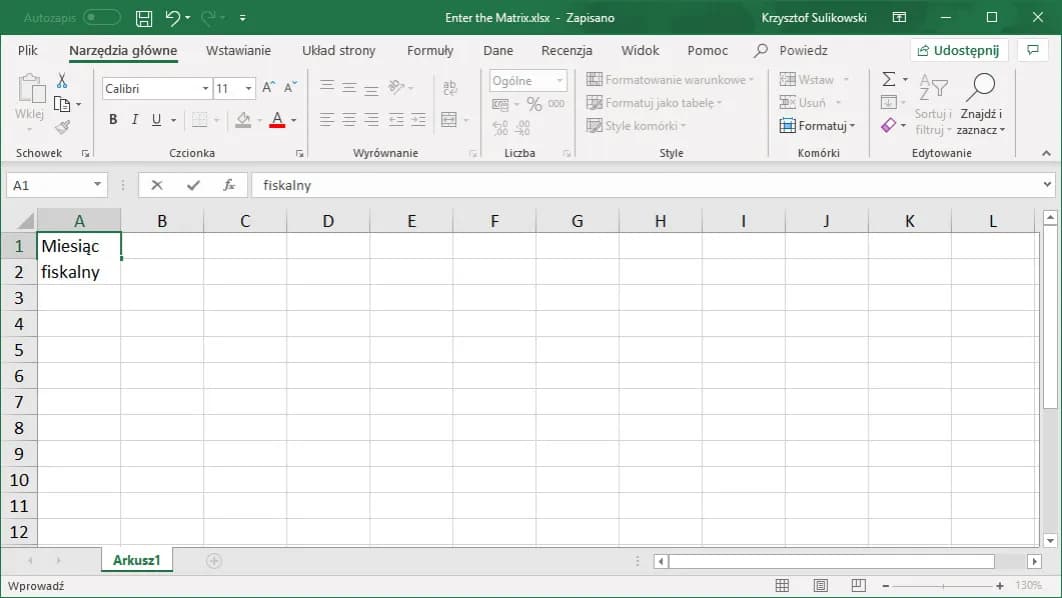Toggle the Autozapis switch
The height and width of the screenshot is (598, 1062).
[x=101, y=18]
